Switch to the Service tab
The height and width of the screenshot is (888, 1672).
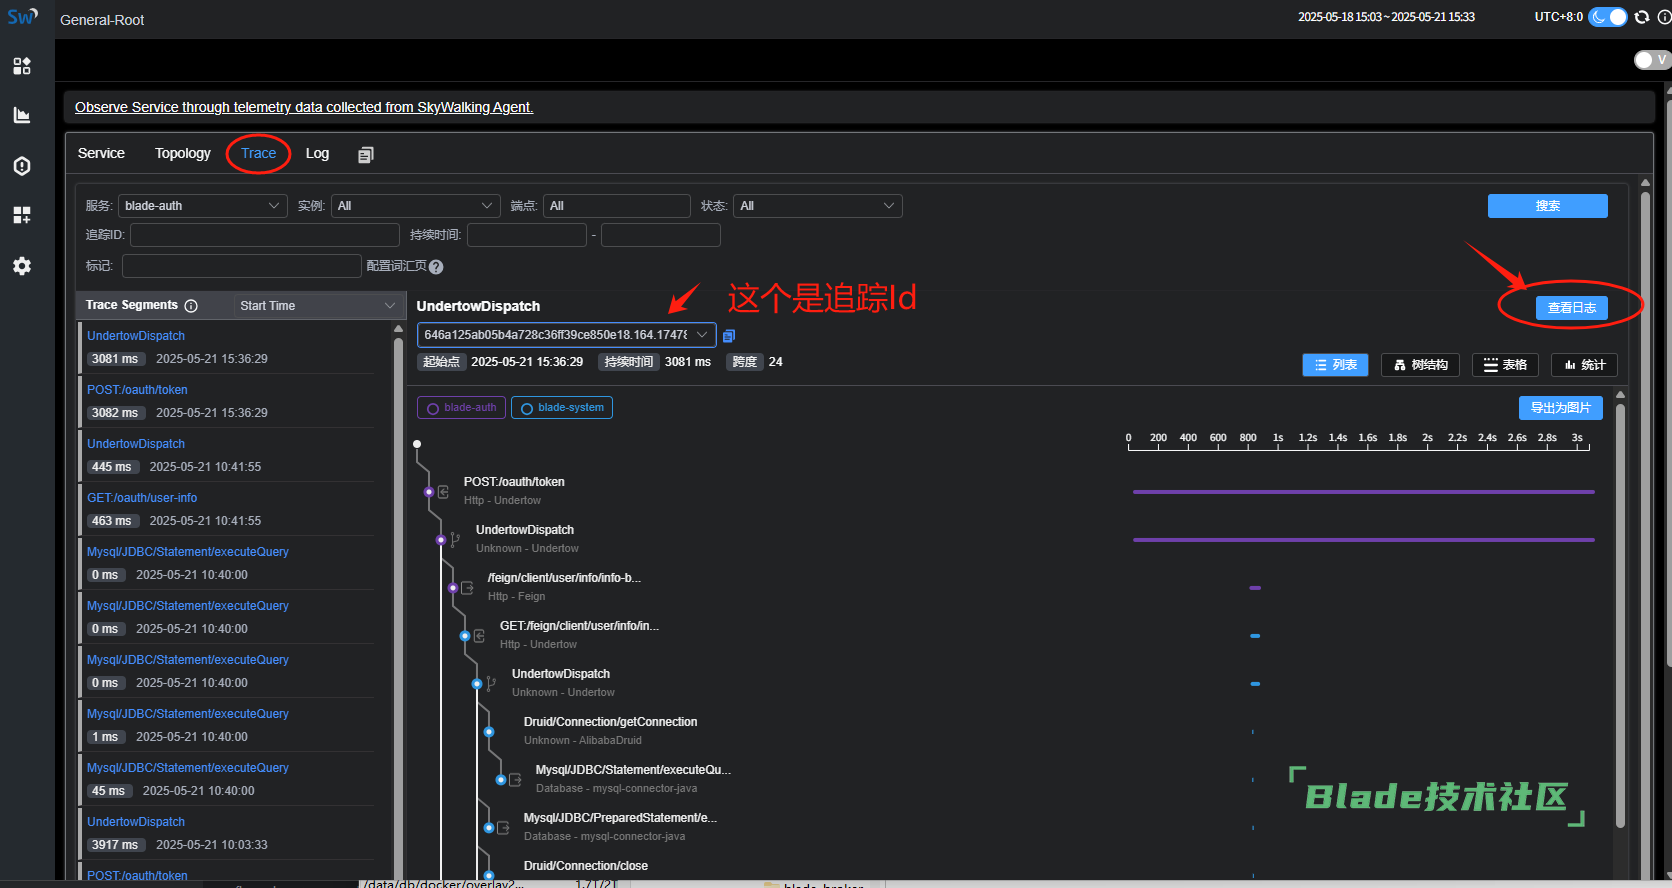click(101, 153)
